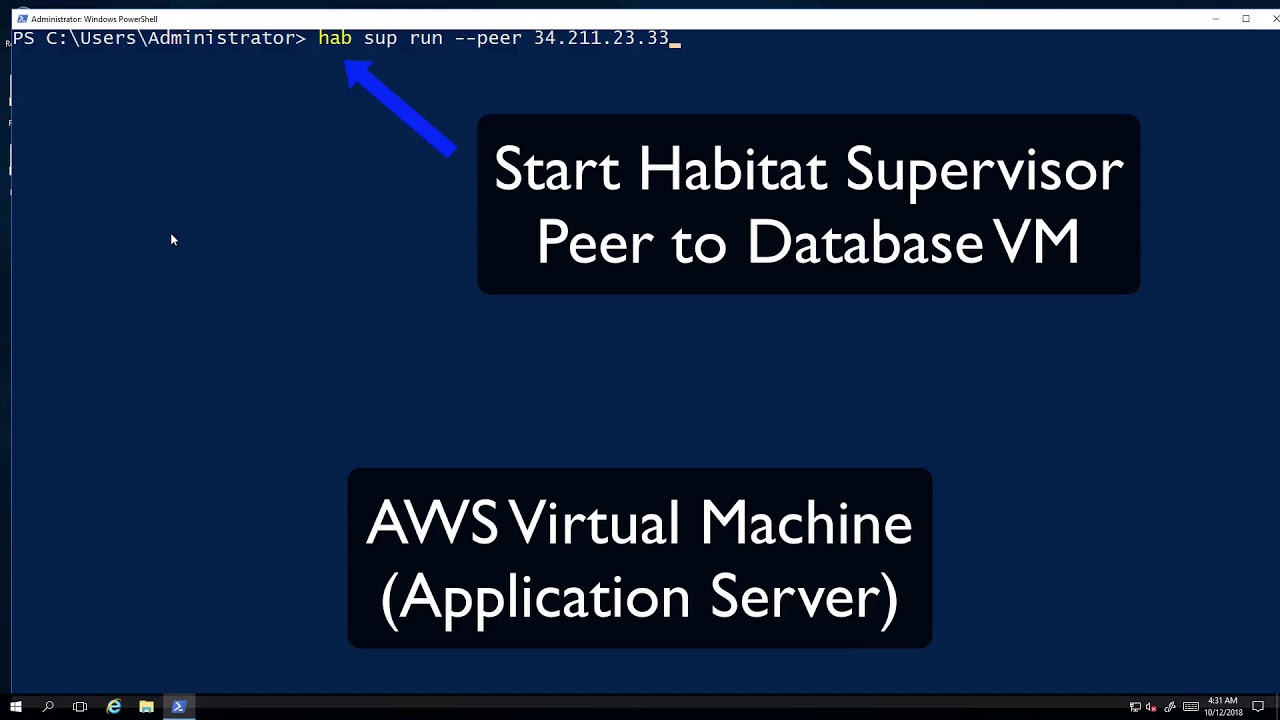The height and width of the screenshot is (720, 1280).
Task: Open the Action Center notifications icon
Action: coord(1258,707)
